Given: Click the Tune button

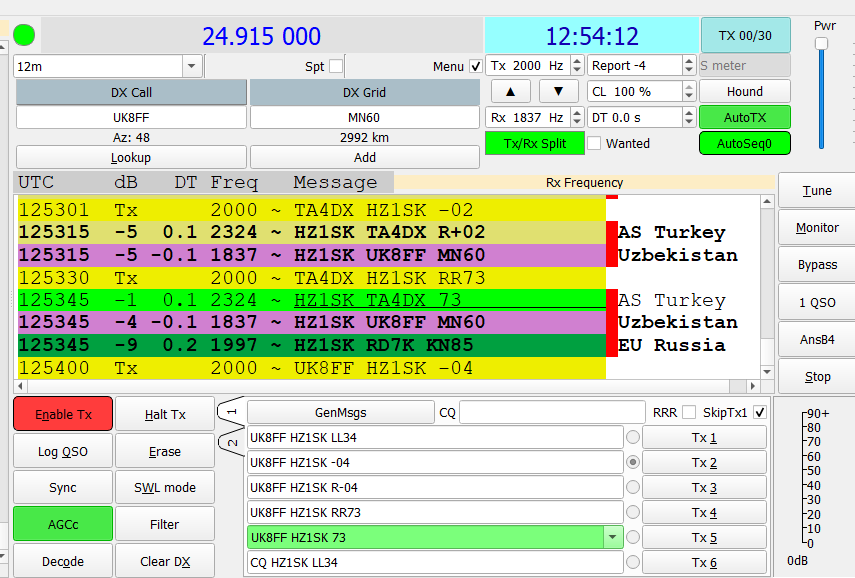Looking at the screenshot, I should point(817,190).
